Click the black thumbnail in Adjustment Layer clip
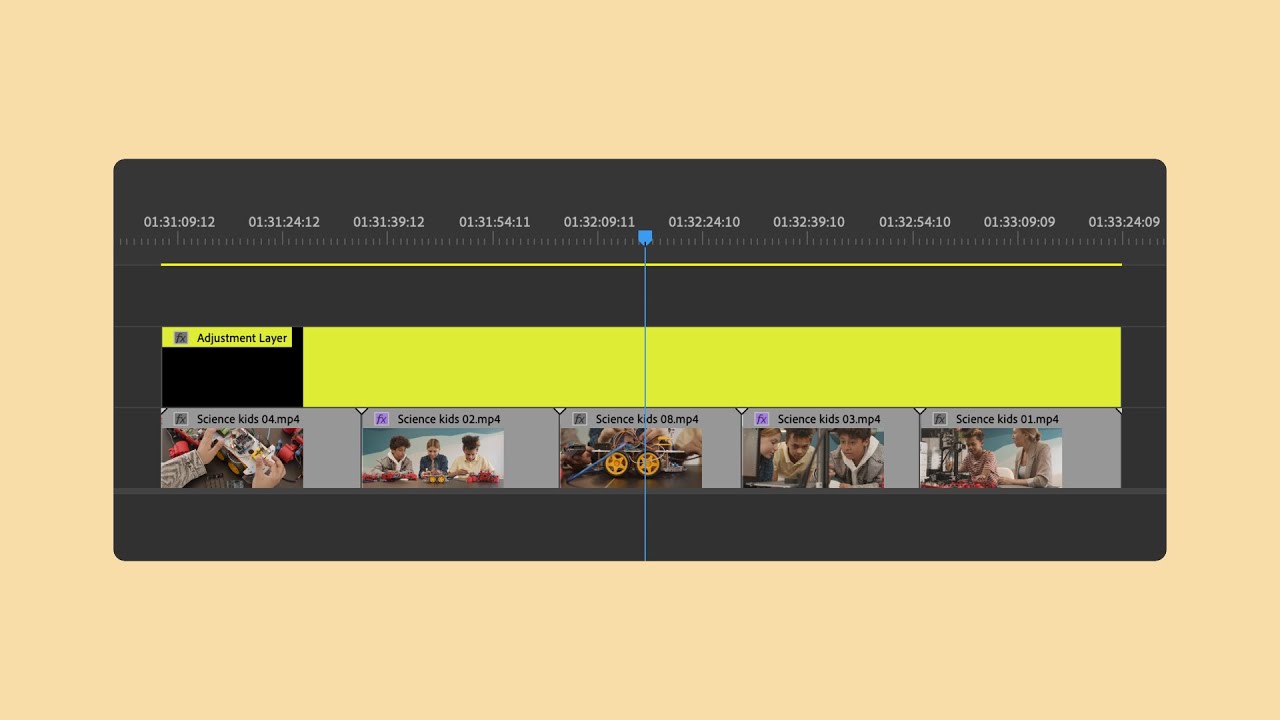 [232, 377]
